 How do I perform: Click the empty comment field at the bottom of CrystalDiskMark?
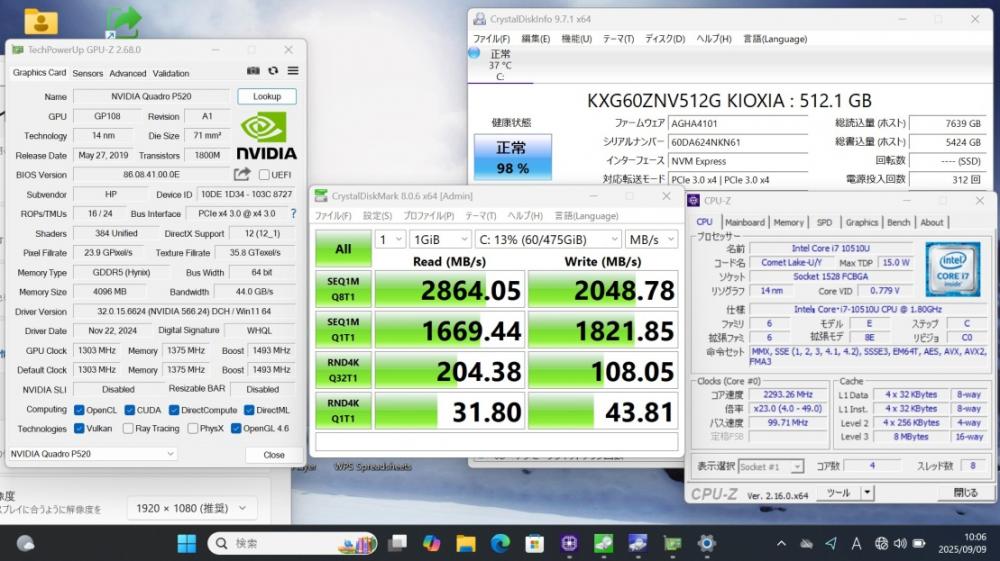(496, 441)
